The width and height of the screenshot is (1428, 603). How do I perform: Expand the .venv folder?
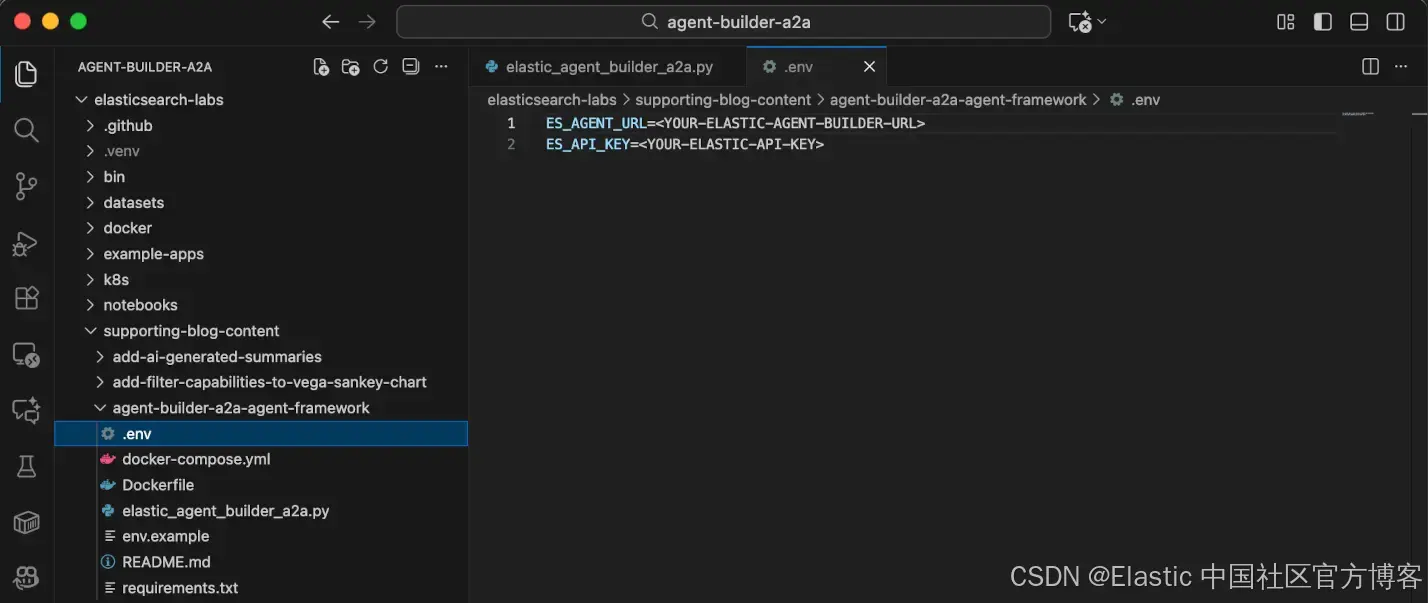click(x=262, y=151)
